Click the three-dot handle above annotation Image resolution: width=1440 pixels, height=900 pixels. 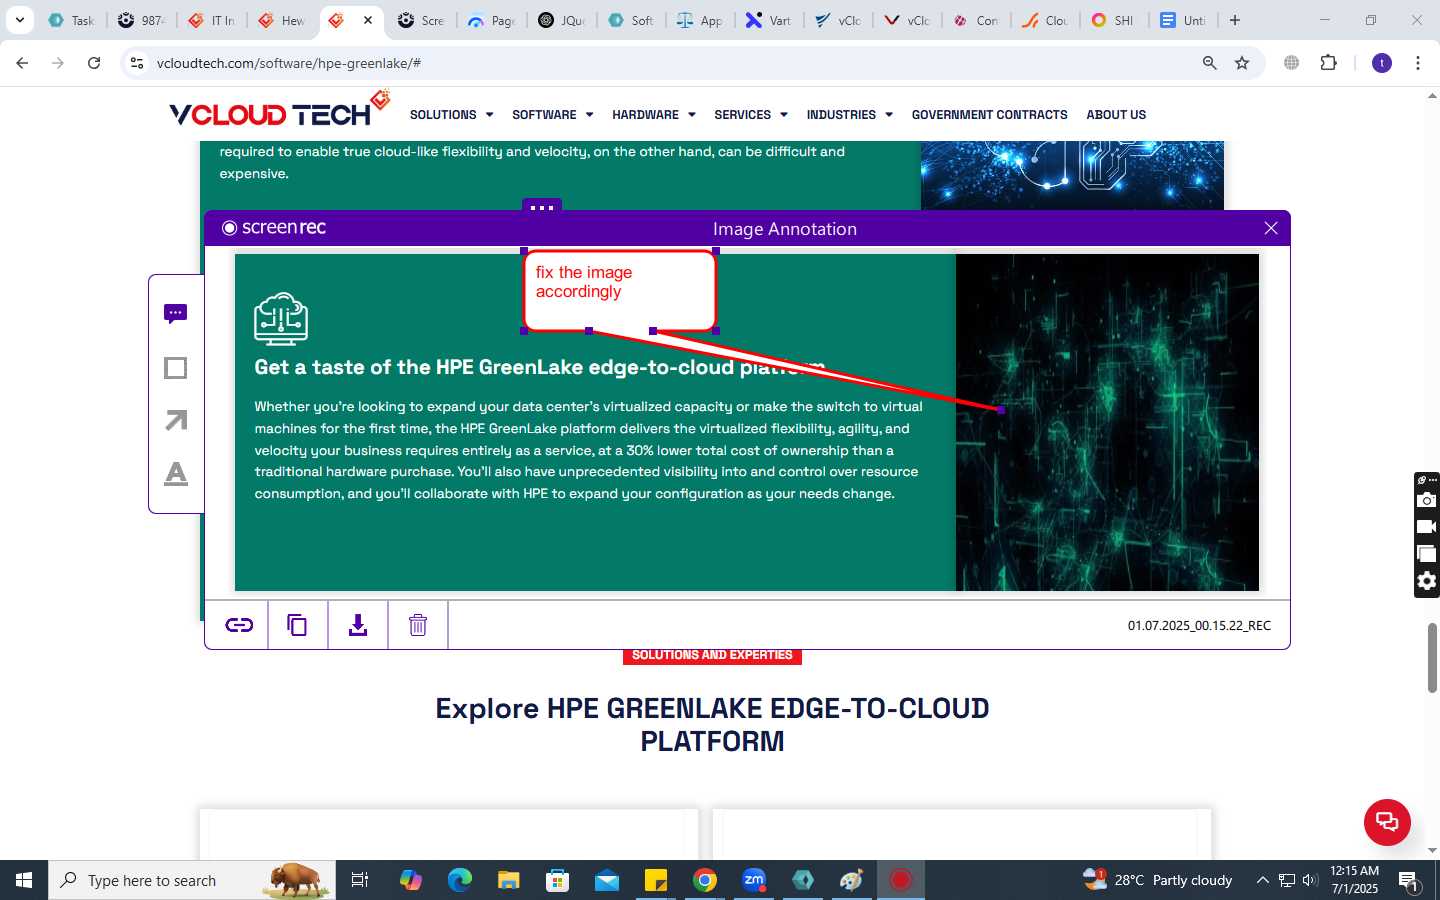coord(542,207)
